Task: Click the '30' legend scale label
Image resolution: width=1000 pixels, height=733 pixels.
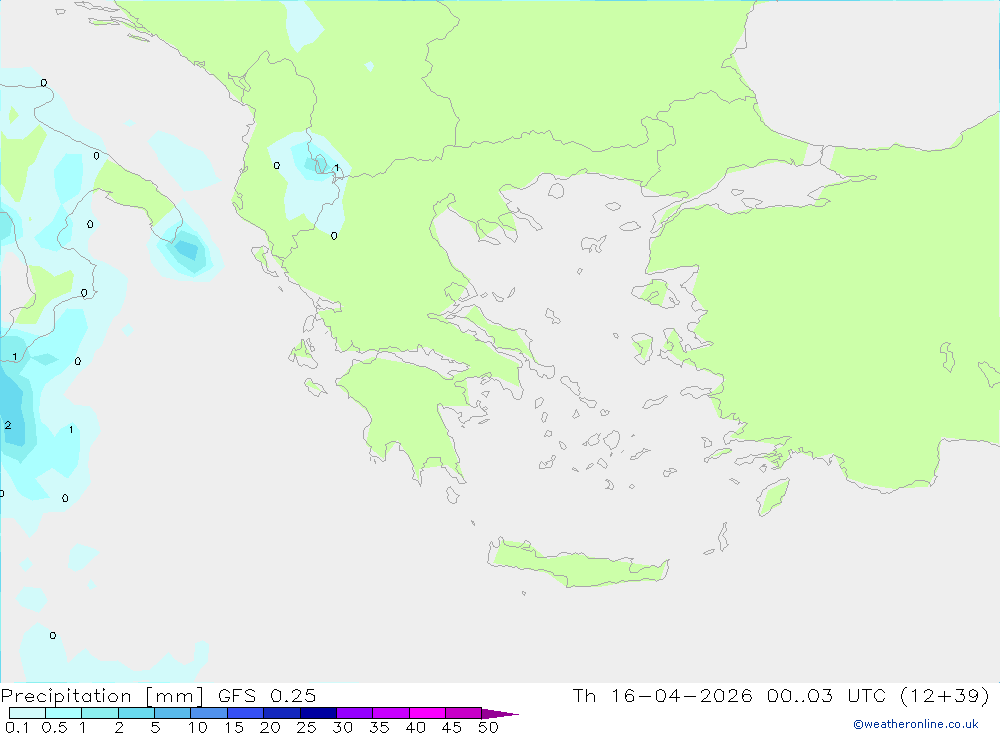Action: click(x=343, y=727)
